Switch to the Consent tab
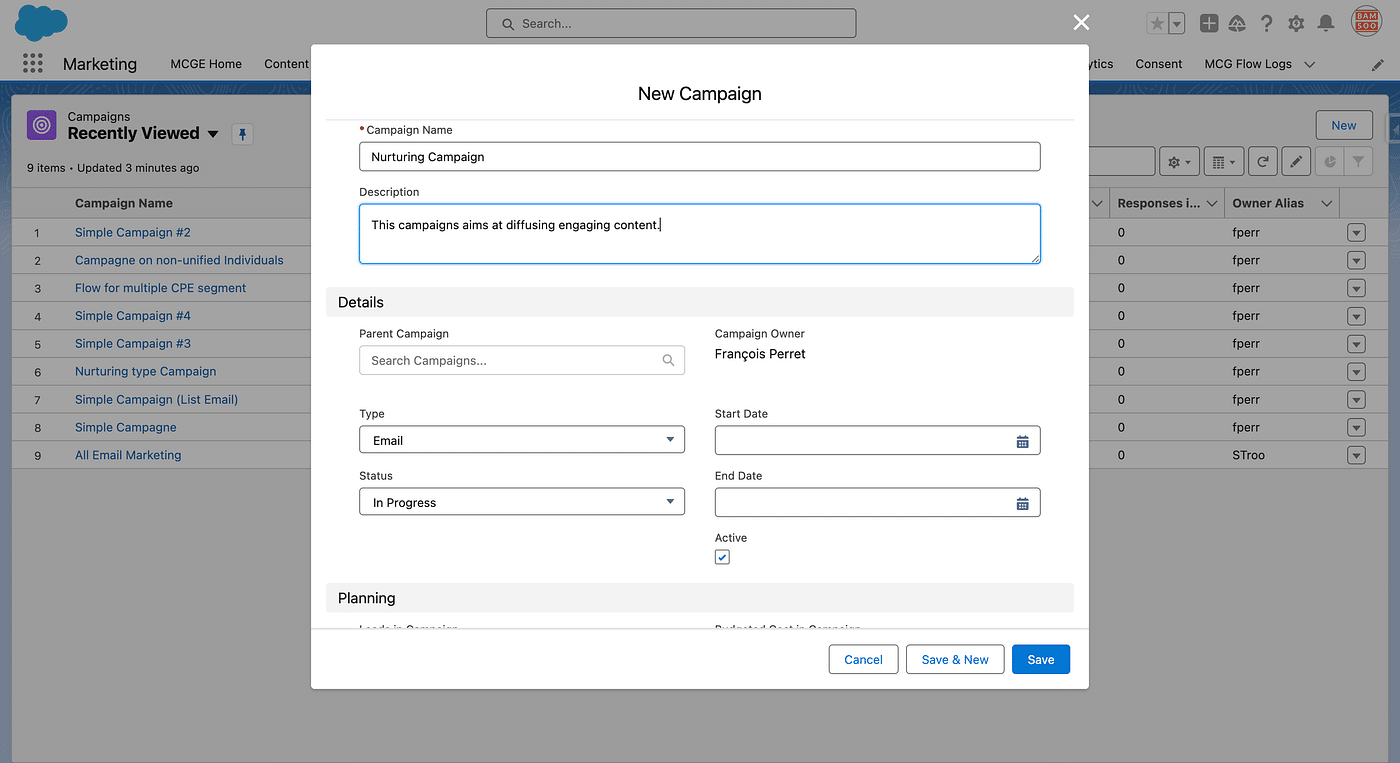Image resolution: width=1400 pixels, height=763 pixels. [1158, 64]
